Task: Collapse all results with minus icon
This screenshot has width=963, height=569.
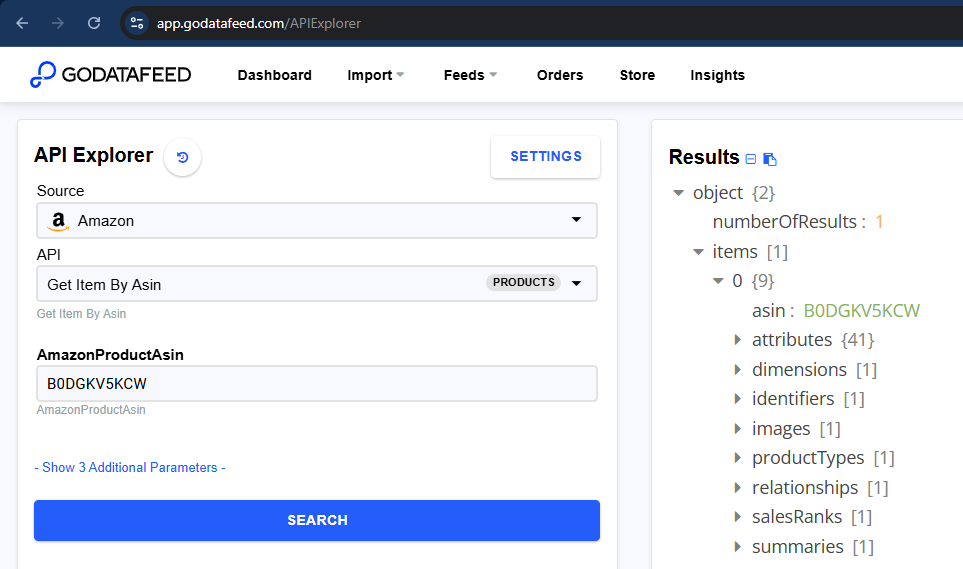Action: (751, 159)
